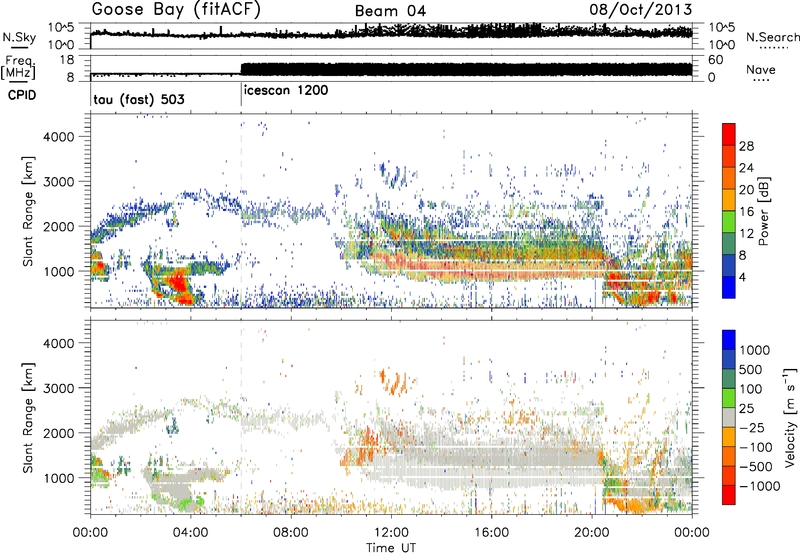Viewport: 800px width, 554px height.
Task: Click the 'Freq. [MHz]' label
Action: click(18, 67)
